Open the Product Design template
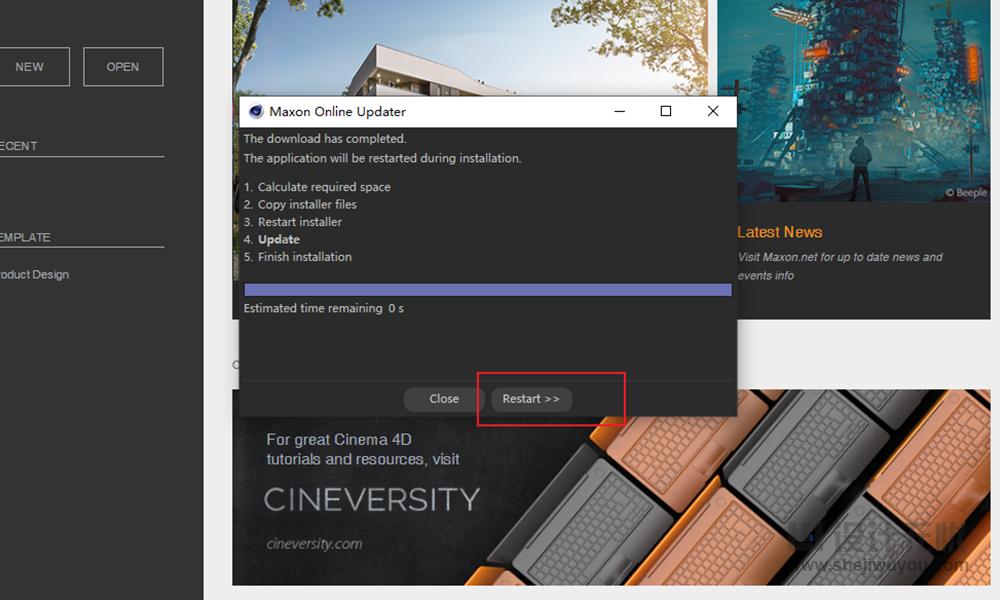 (x=34, y=275)
